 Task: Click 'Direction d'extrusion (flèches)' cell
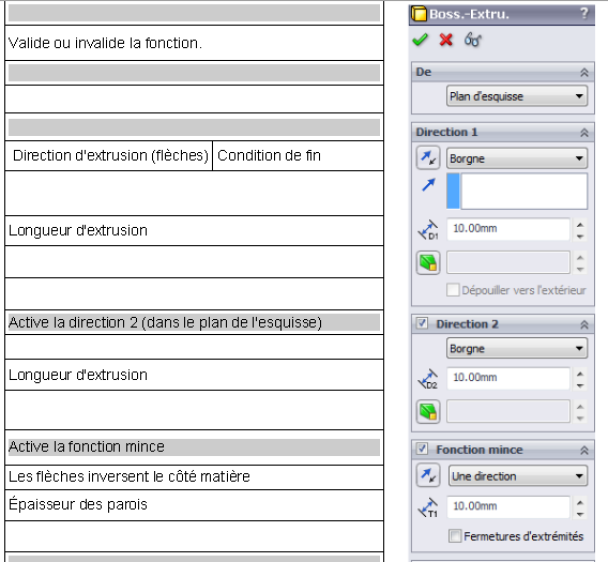point(111,156)
